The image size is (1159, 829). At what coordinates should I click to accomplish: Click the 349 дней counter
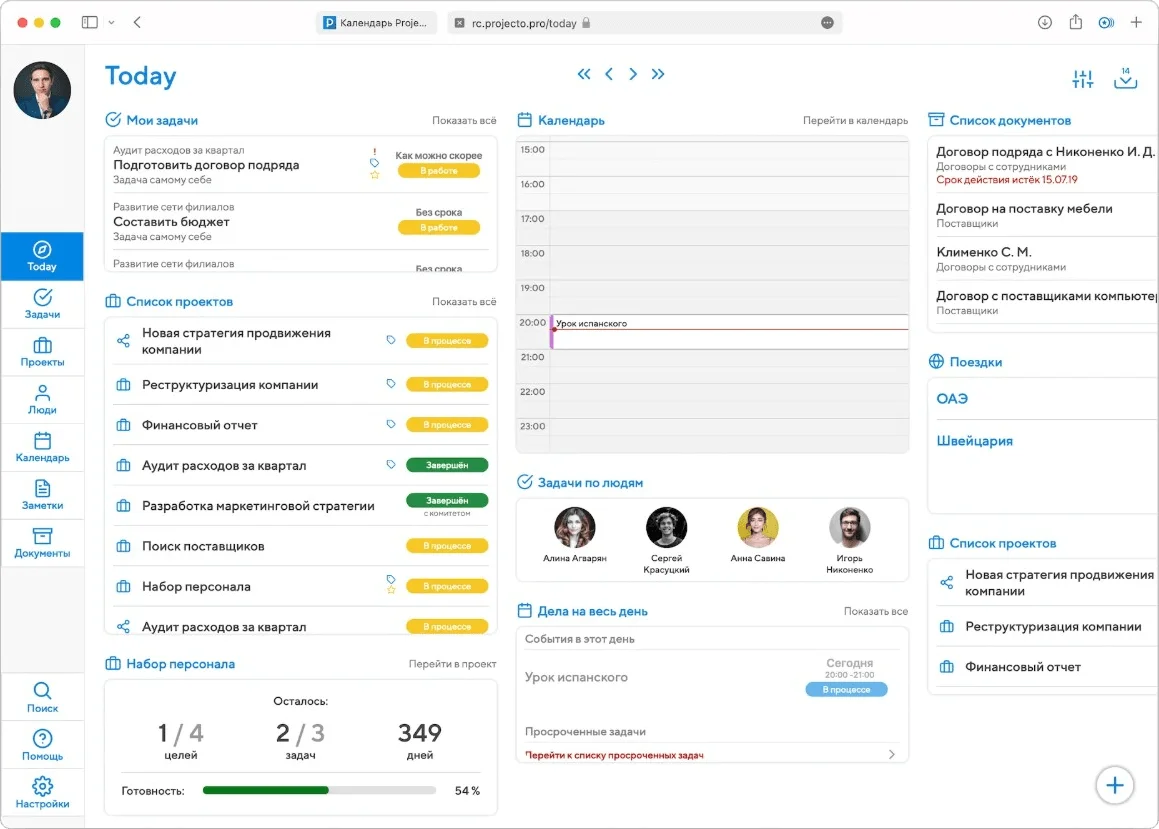tap(419, 740)
